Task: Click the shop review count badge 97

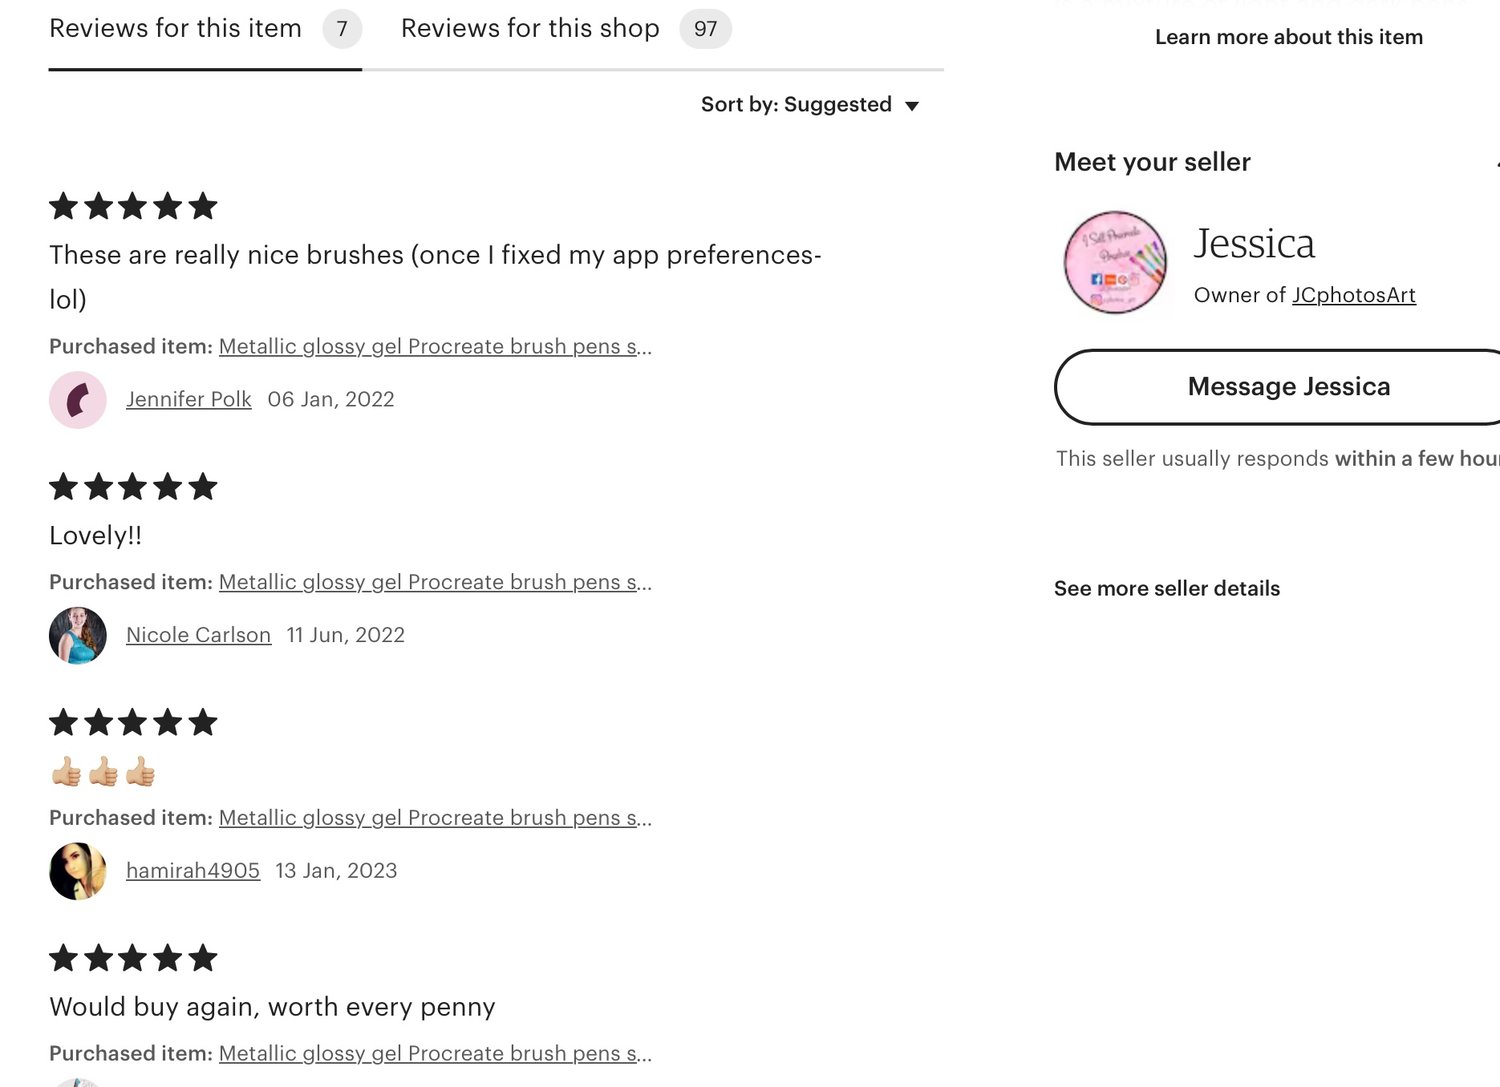Action: coord(705,29)
